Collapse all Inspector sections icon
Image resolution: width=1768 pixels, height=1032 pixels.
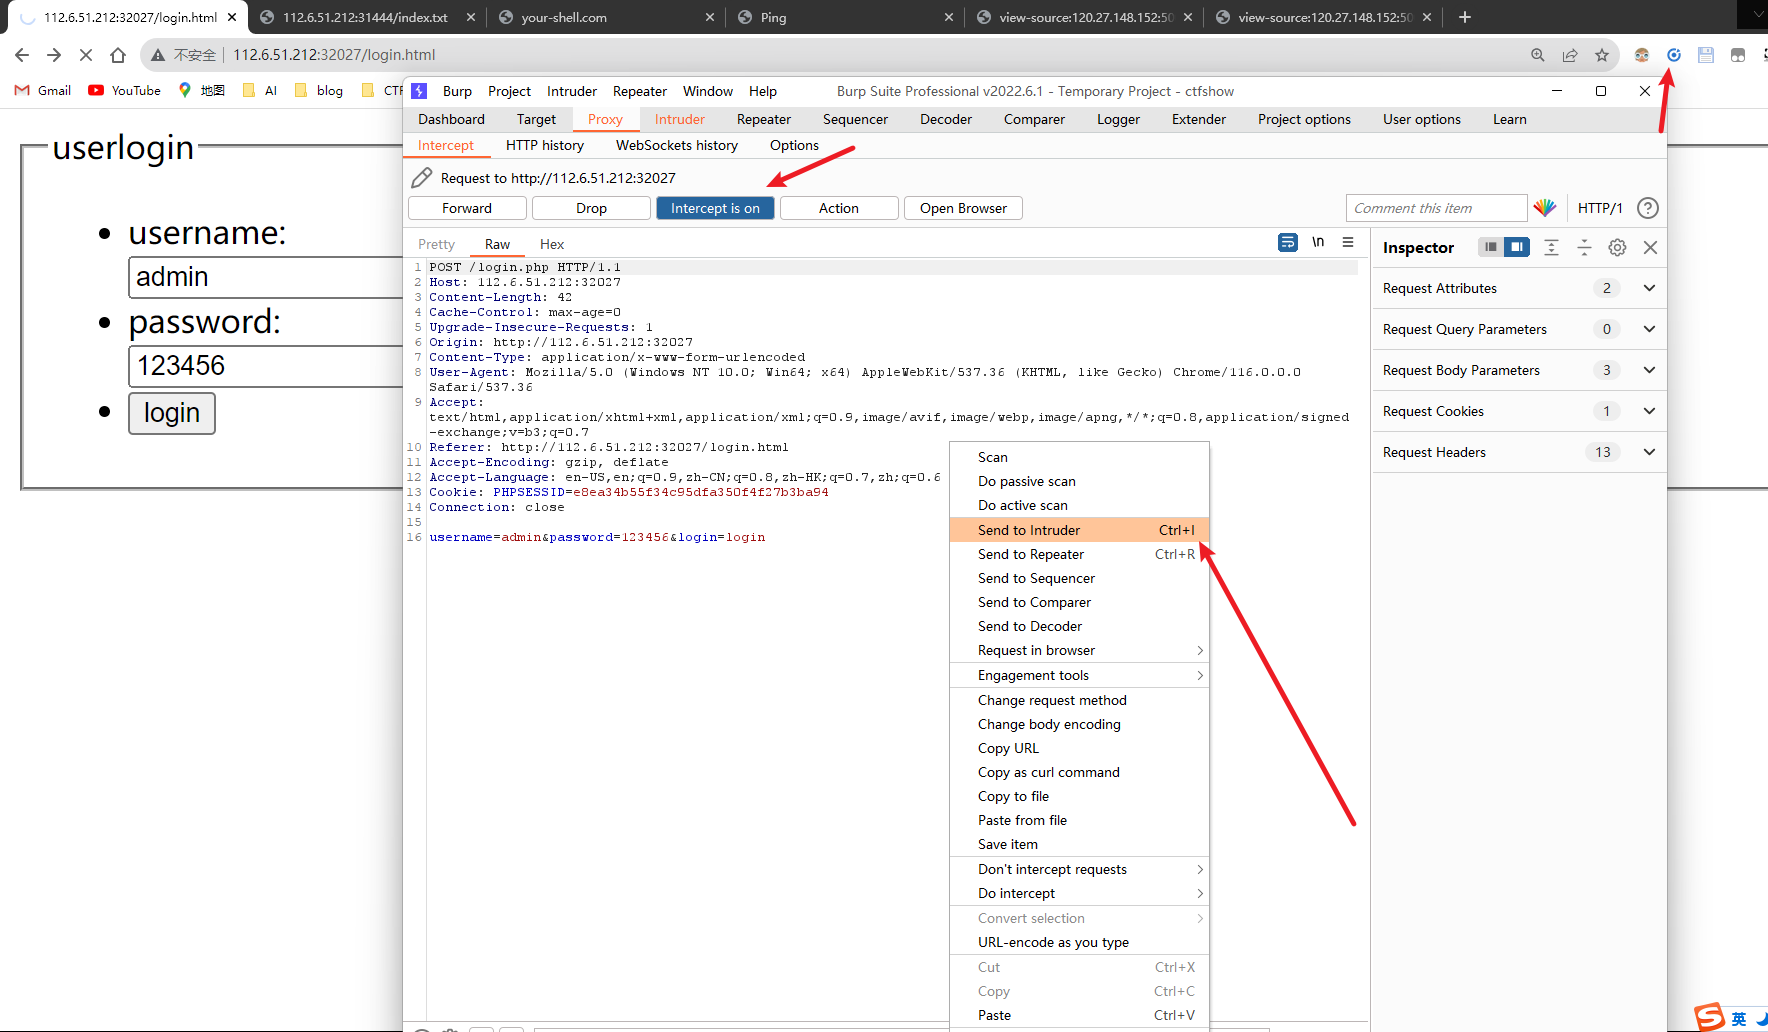click(x=1584, y=247)
